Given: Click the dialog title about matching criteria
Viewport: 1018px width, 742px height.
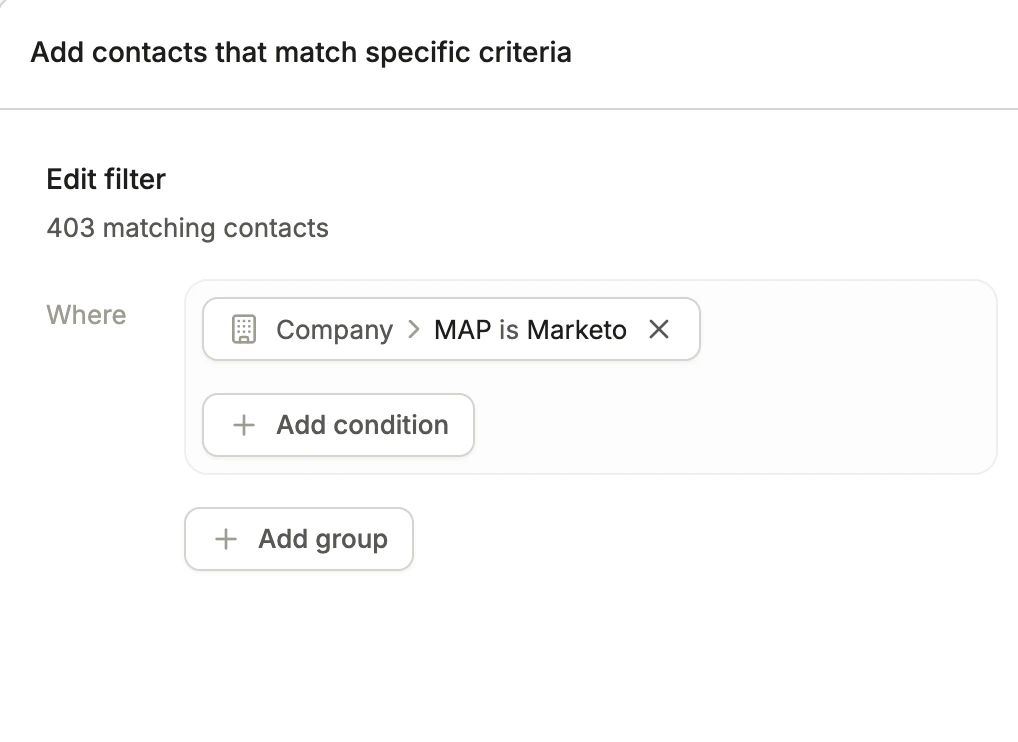Looking at the screenshot, I should 301,52.
